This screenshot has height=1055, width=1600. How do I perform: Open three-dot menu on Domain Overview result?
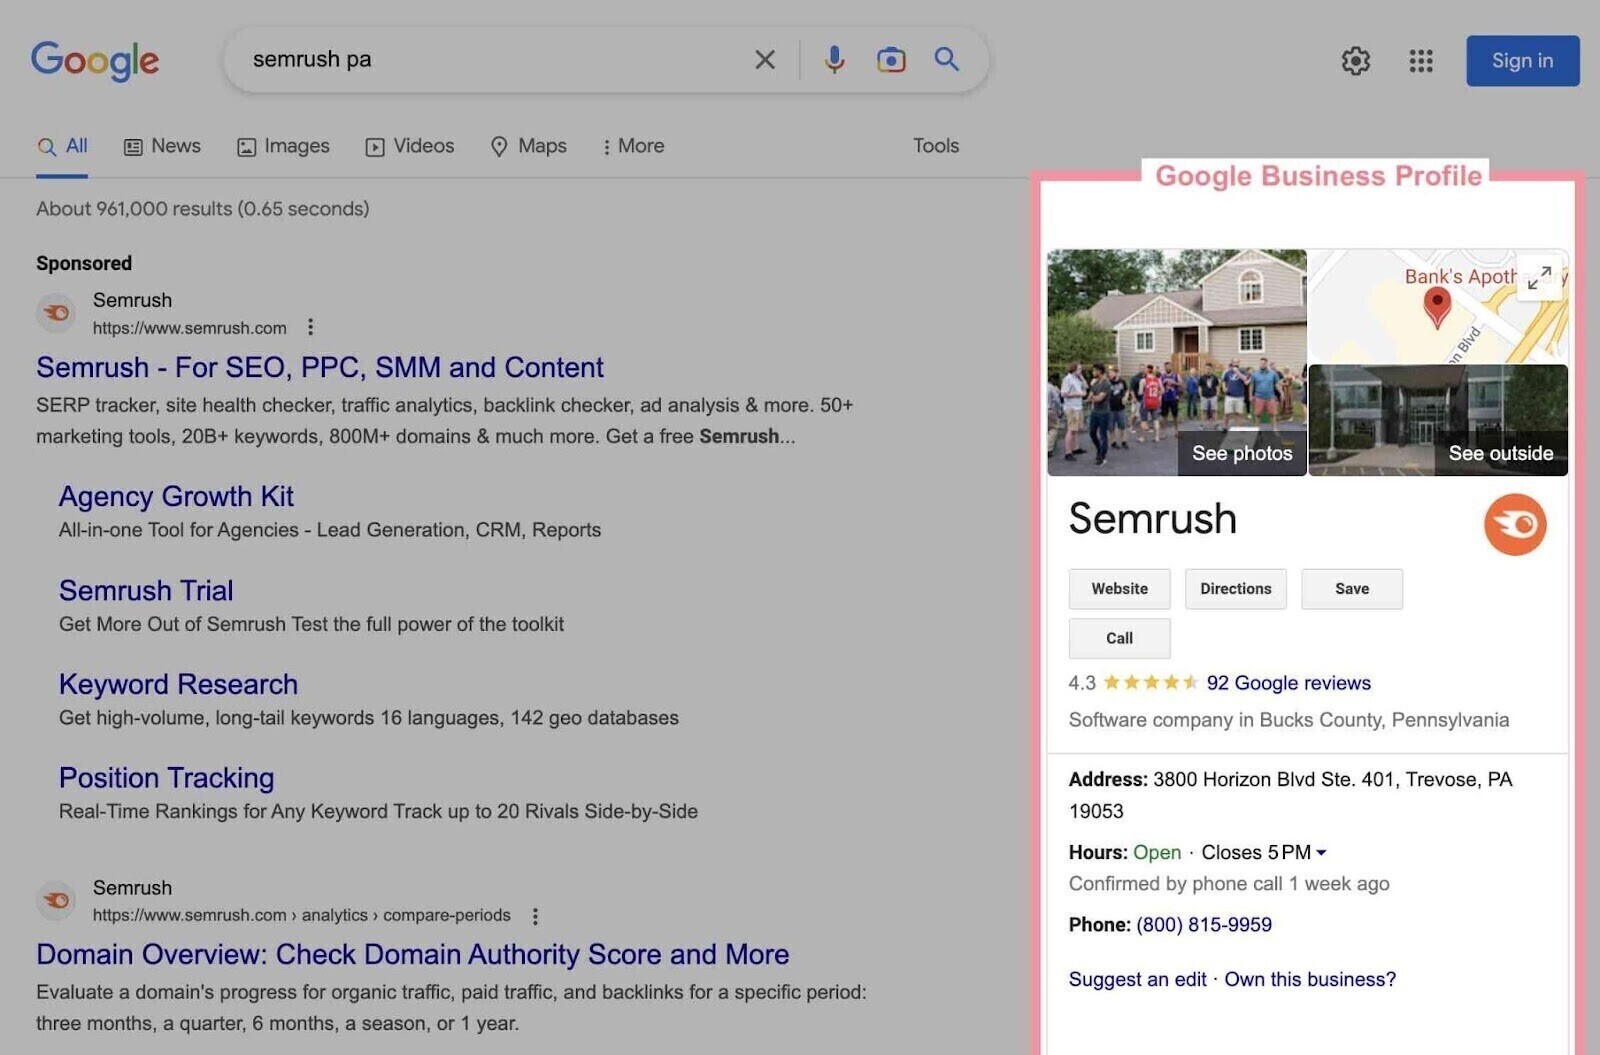click(x=535, y=915)
